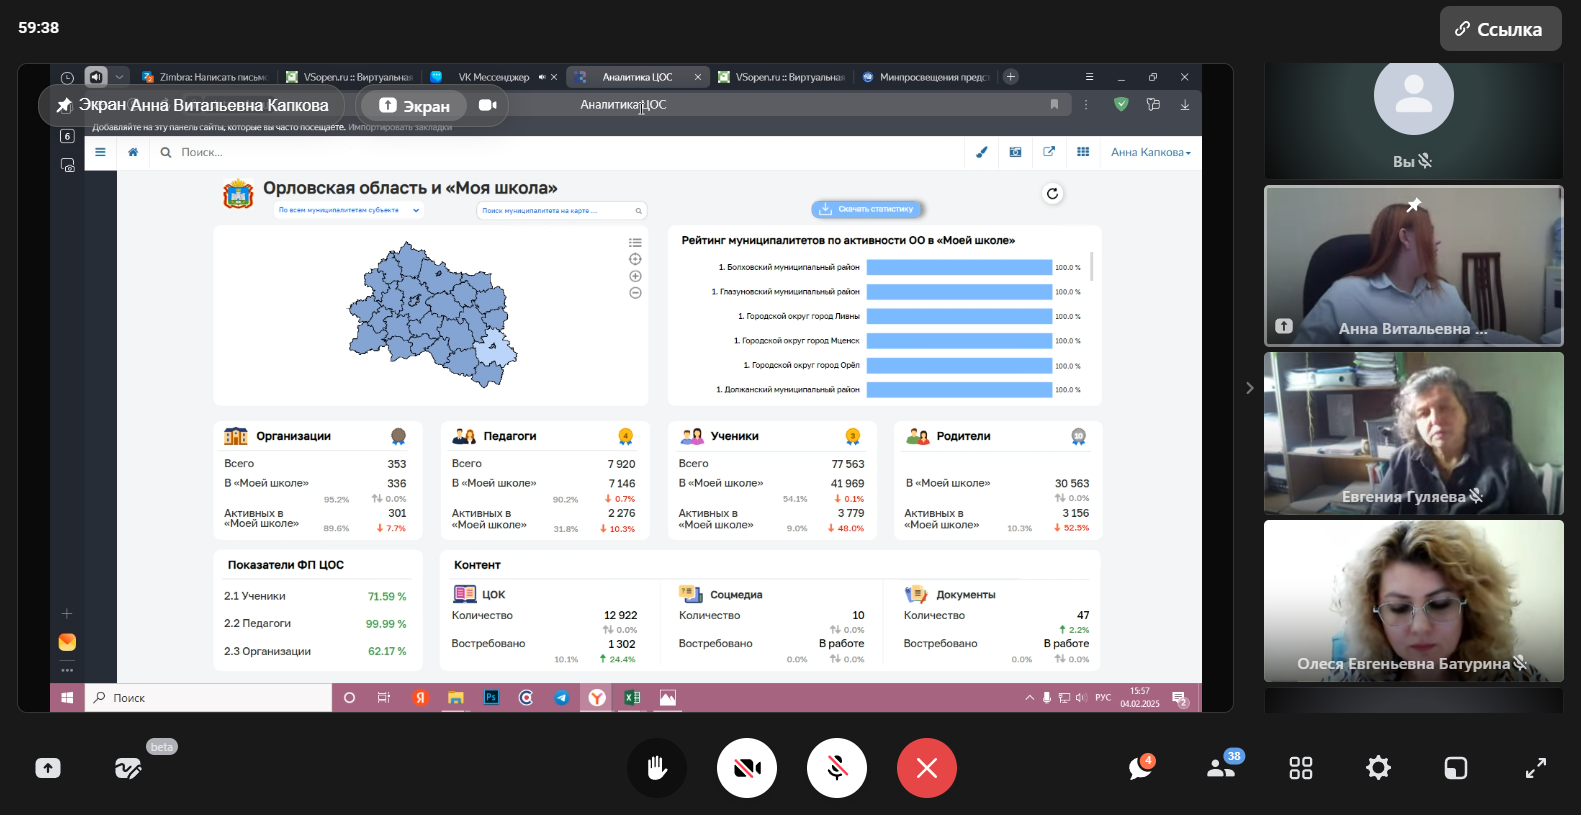Show the participants list with 38 people
Viewport: 1581px width, 815px height.
(1221, 768)
